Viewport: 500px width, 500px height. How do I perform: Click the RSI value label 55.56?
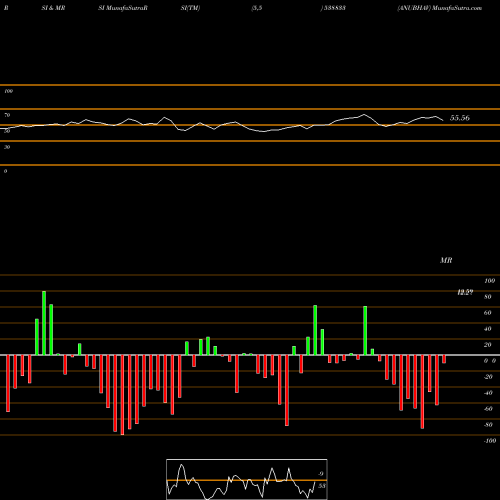click(460, 118)
